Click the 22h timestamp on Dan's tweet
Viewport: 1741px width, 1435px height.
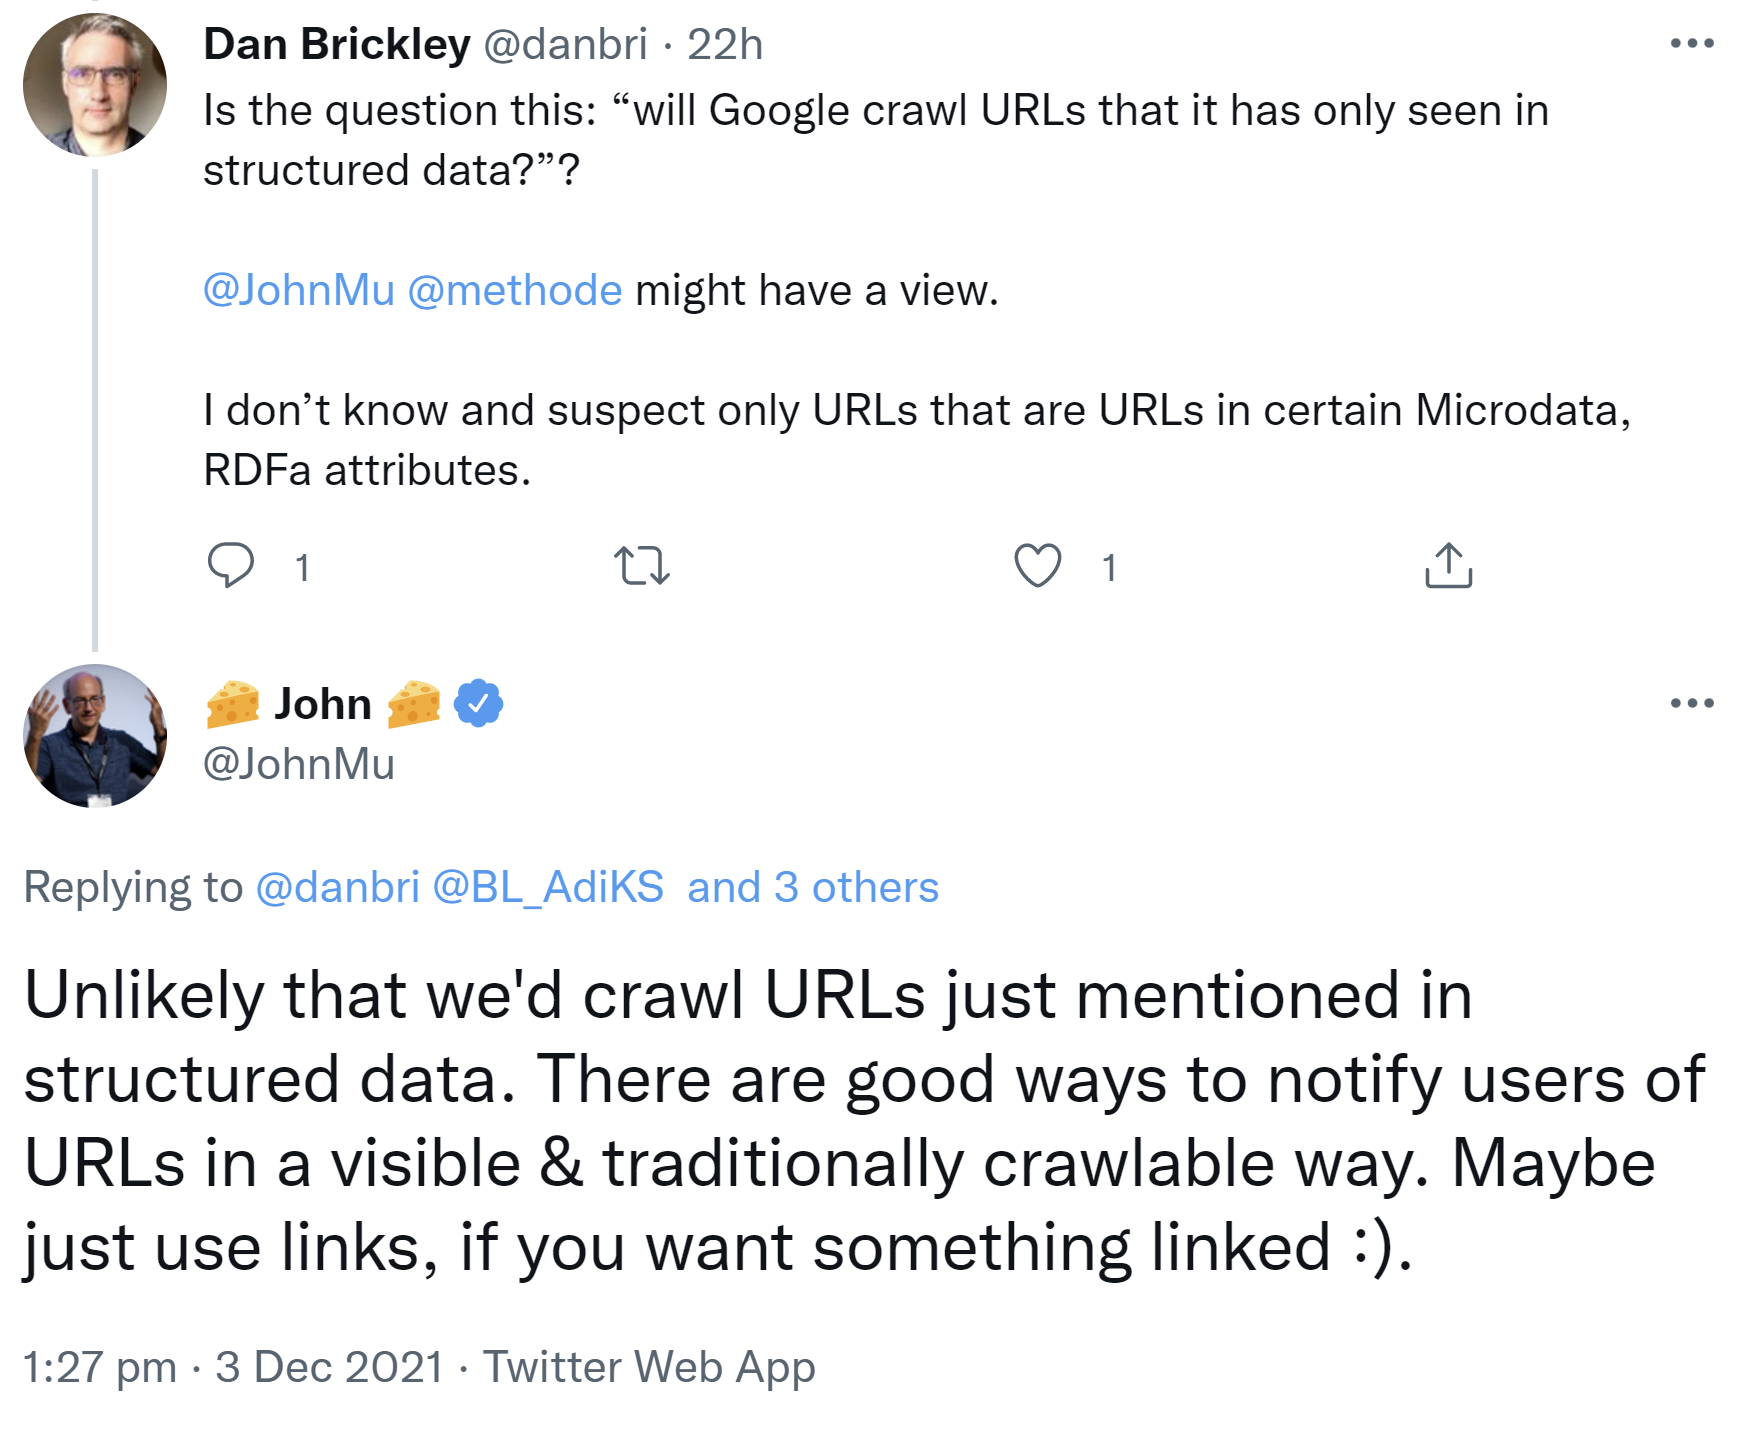pos(725,45)
